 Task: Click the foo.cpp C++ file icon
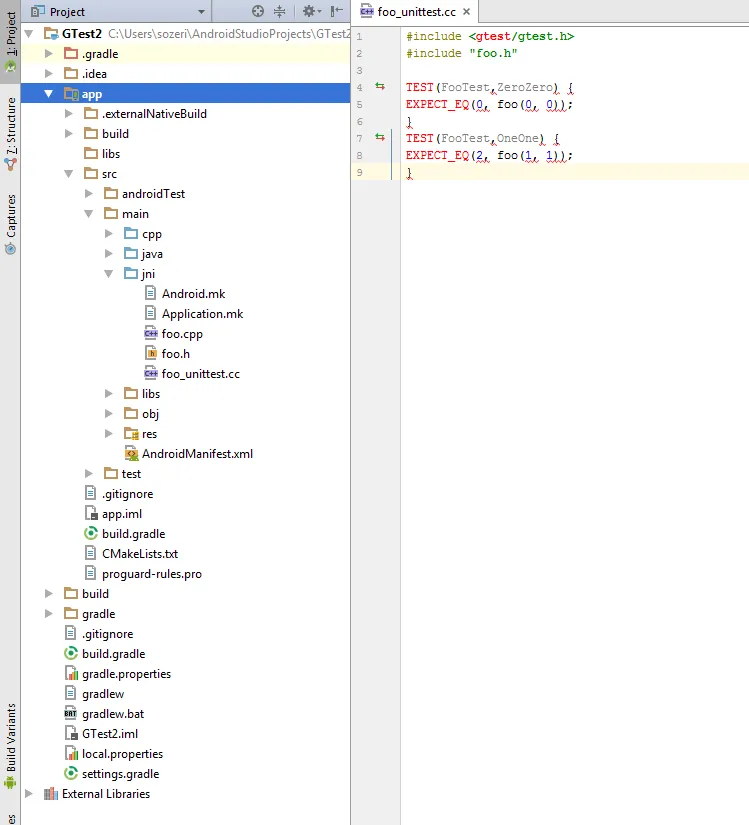click(x=151, y=333)
